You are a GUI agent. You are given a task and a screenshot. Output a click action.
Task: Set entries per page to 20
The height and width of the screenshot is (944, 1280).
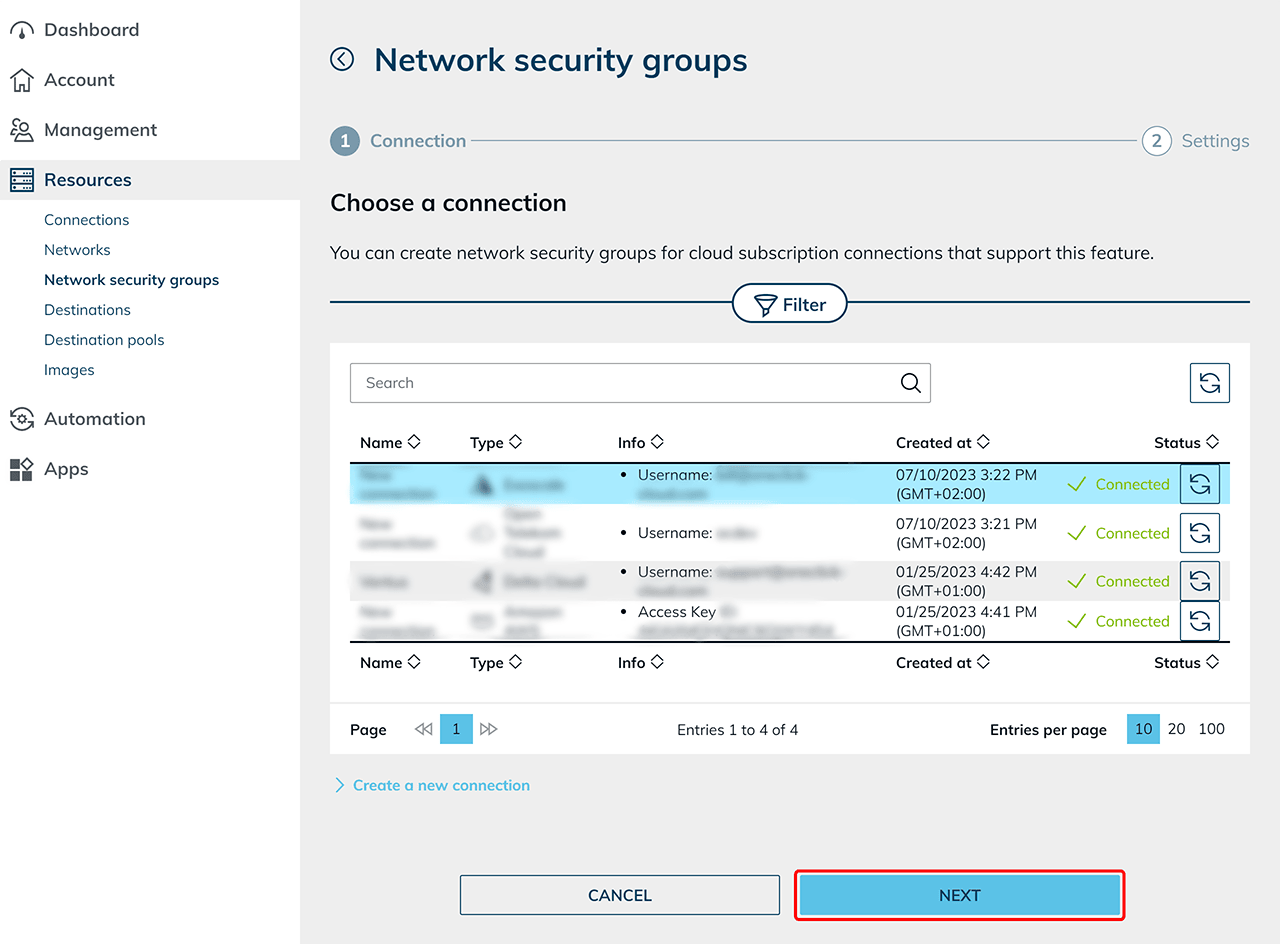1176,729
